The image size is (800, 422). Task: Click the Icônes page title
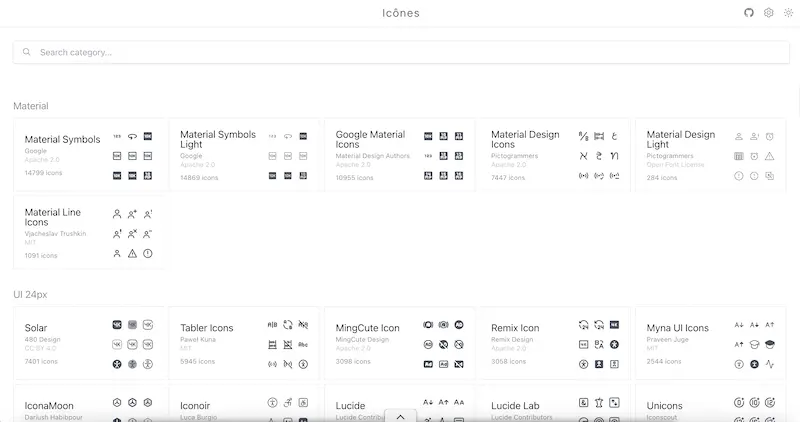401,13
